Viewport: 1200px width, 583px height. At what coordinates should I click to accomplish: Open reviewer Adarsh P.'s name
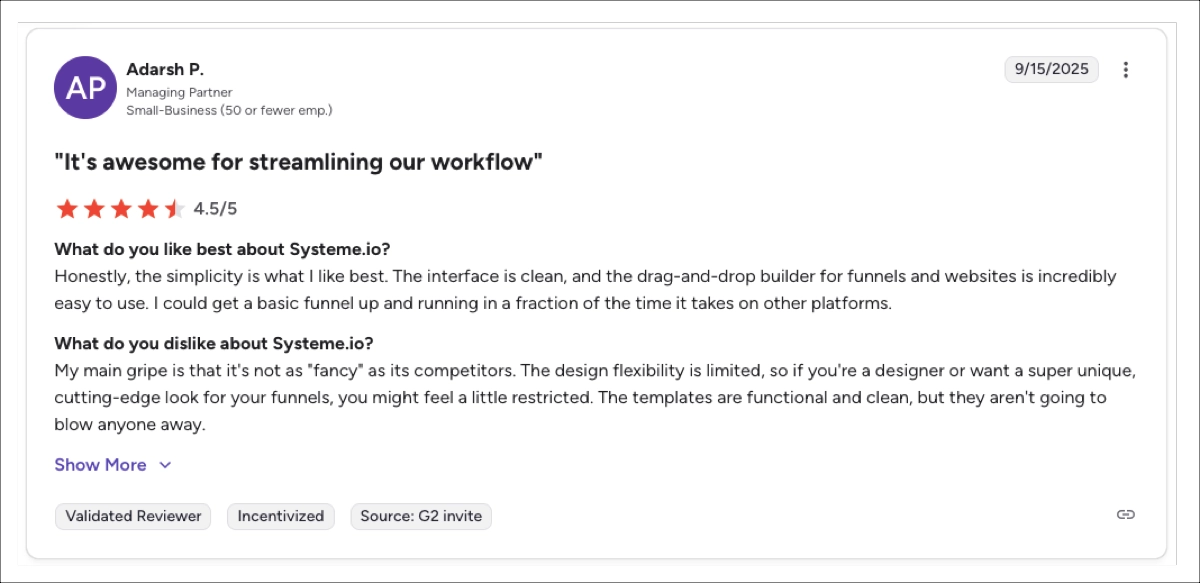[165, 69]
